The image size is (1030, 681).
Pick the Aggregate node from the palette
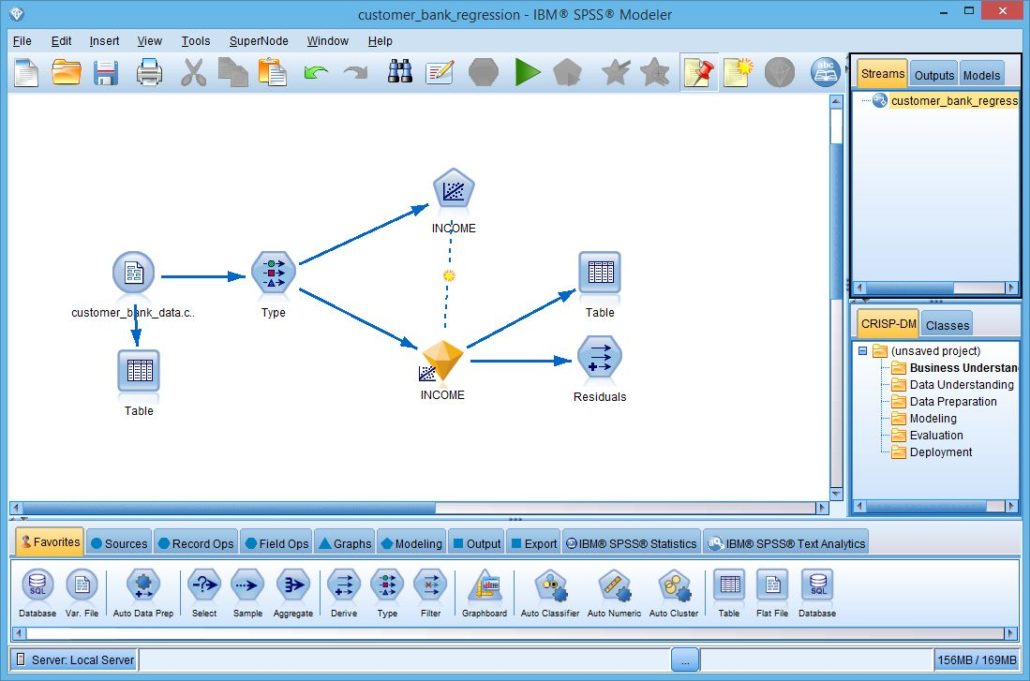tap(293, 591)
